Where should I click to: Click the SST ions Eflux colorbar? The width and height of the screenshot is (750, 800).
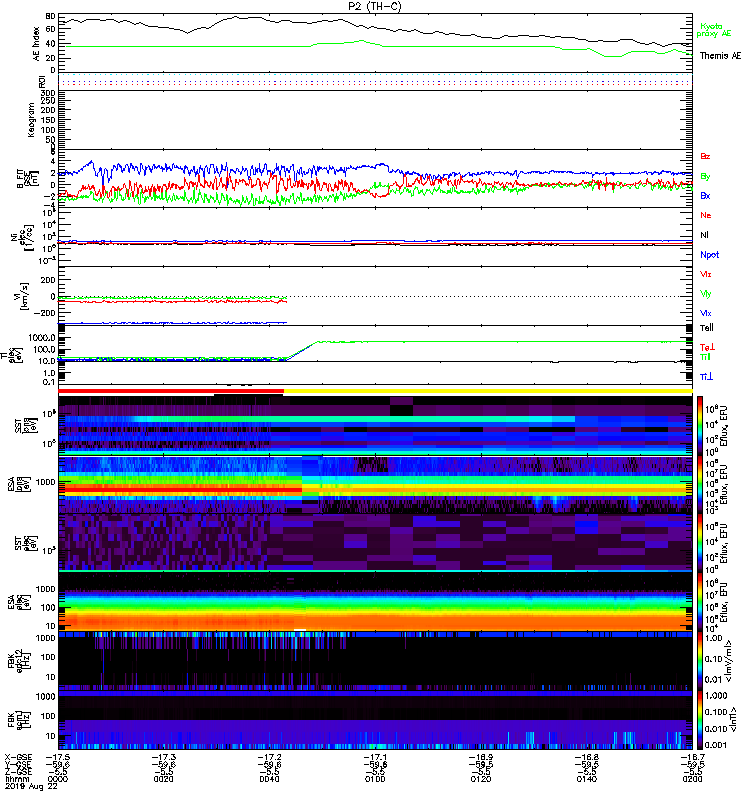coord(699,424)
